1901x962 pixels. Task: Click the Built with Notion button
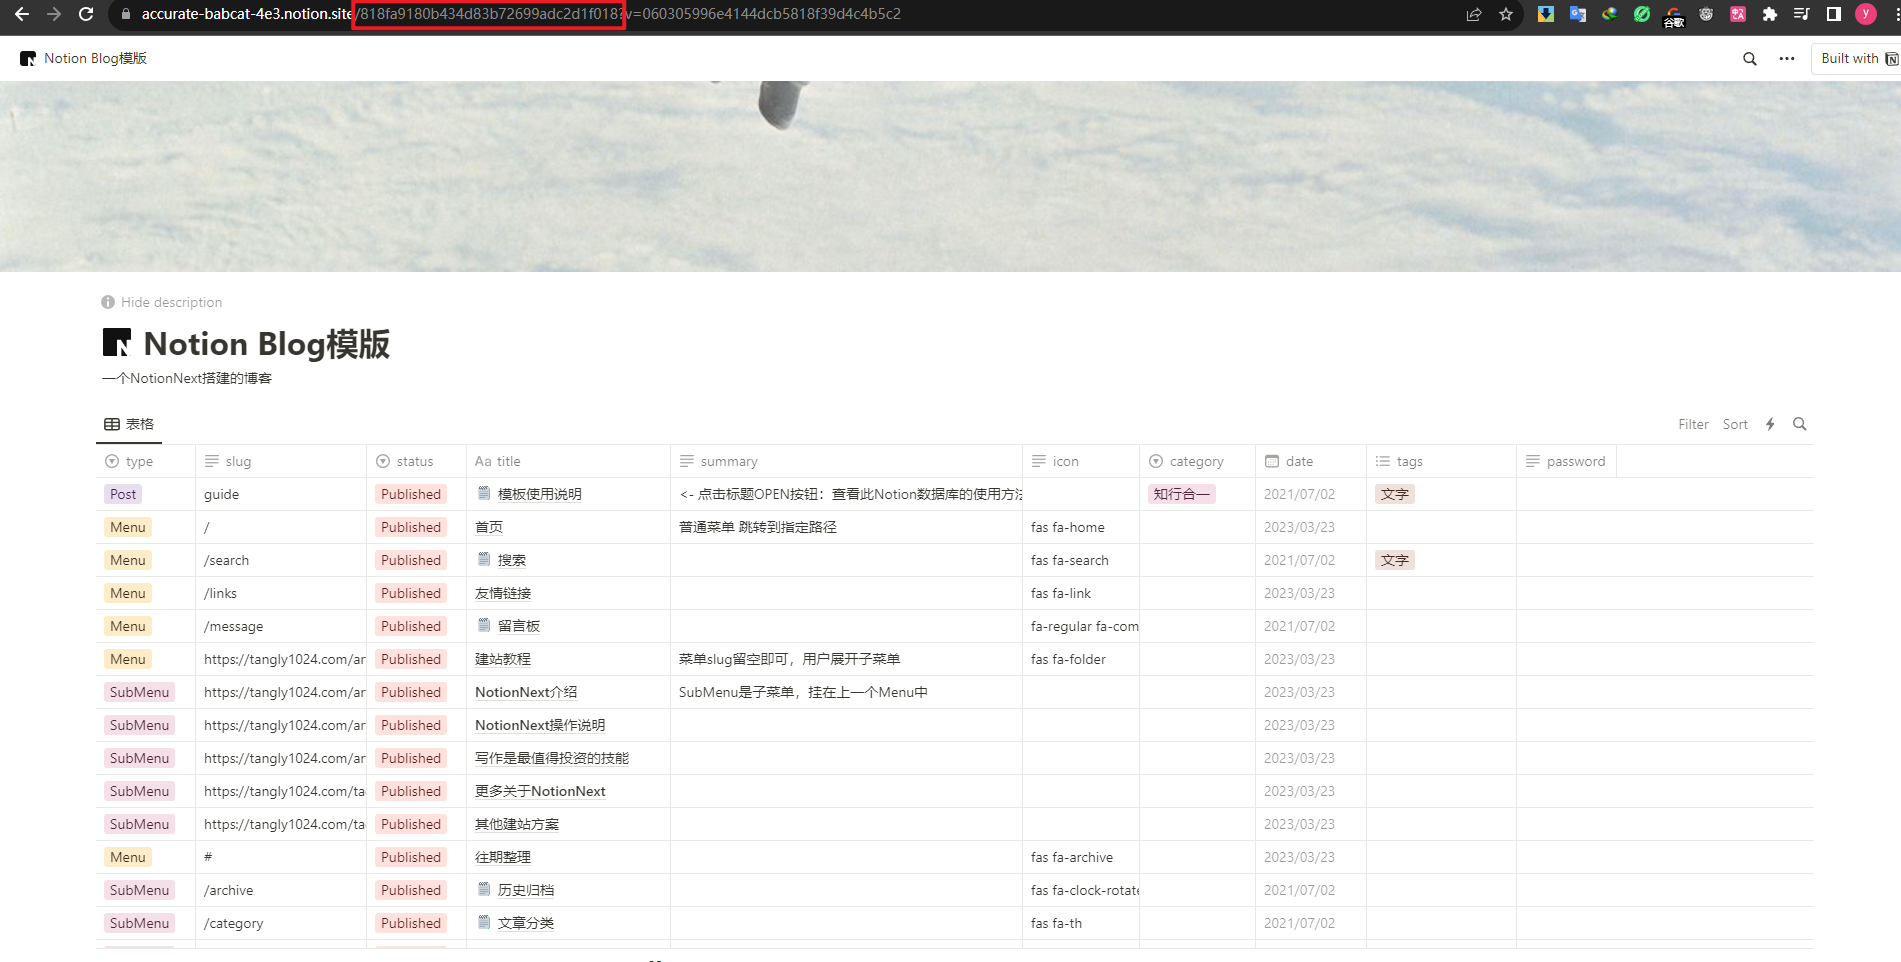pyautogui.click(x=1859, y=59)
